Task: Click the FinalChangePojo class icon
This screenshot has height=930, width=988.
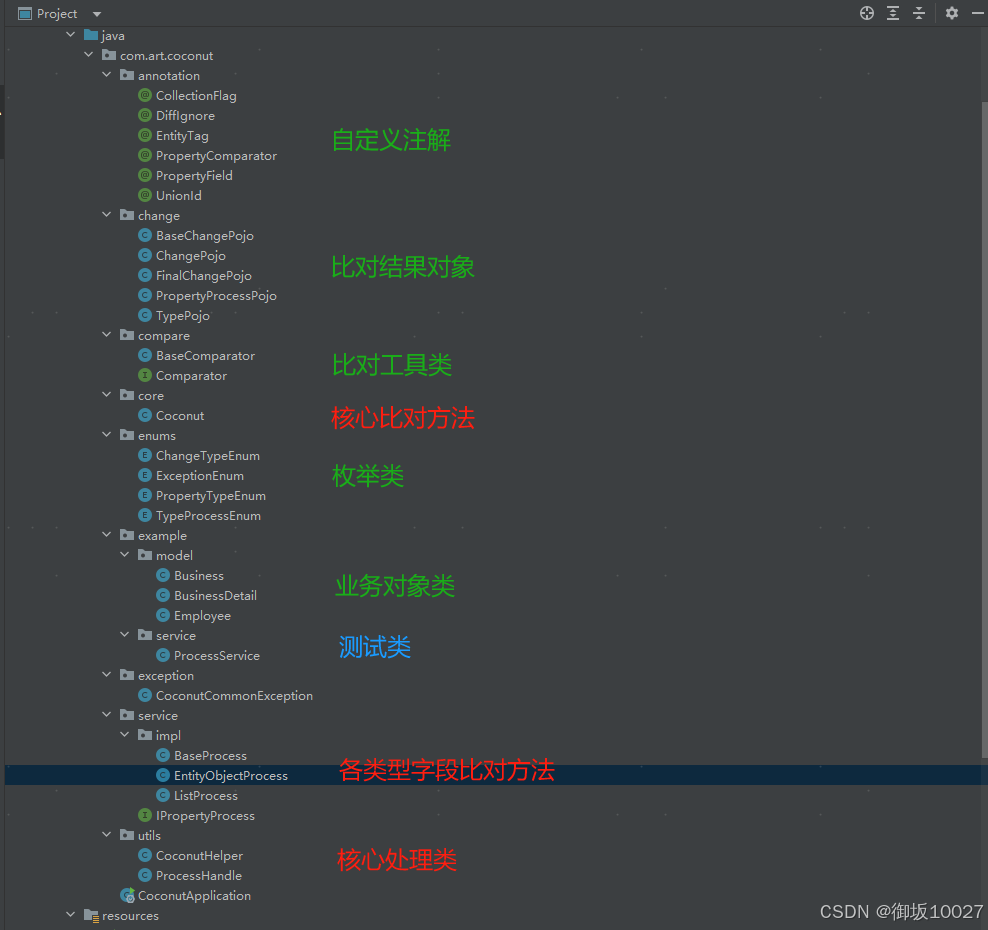Action: 145,275
